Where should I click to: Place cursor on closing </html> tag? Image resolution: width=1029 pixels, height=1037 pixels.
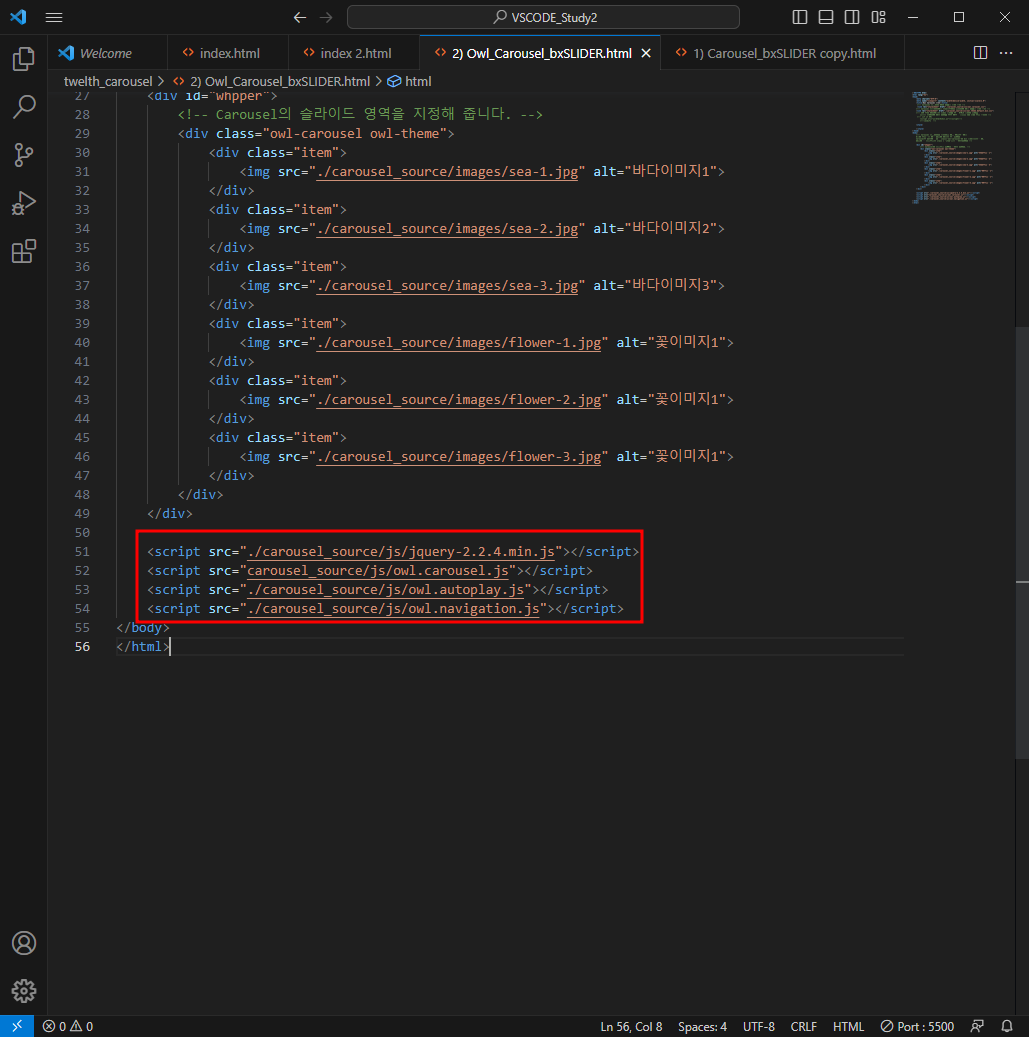coord(143,647)
